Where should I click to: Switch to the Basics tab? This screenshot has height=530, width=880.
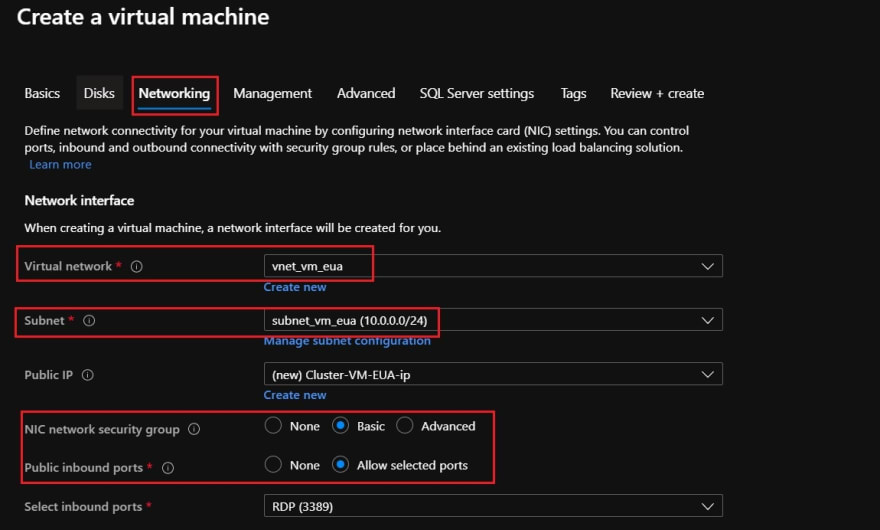(x=42, y=93)
